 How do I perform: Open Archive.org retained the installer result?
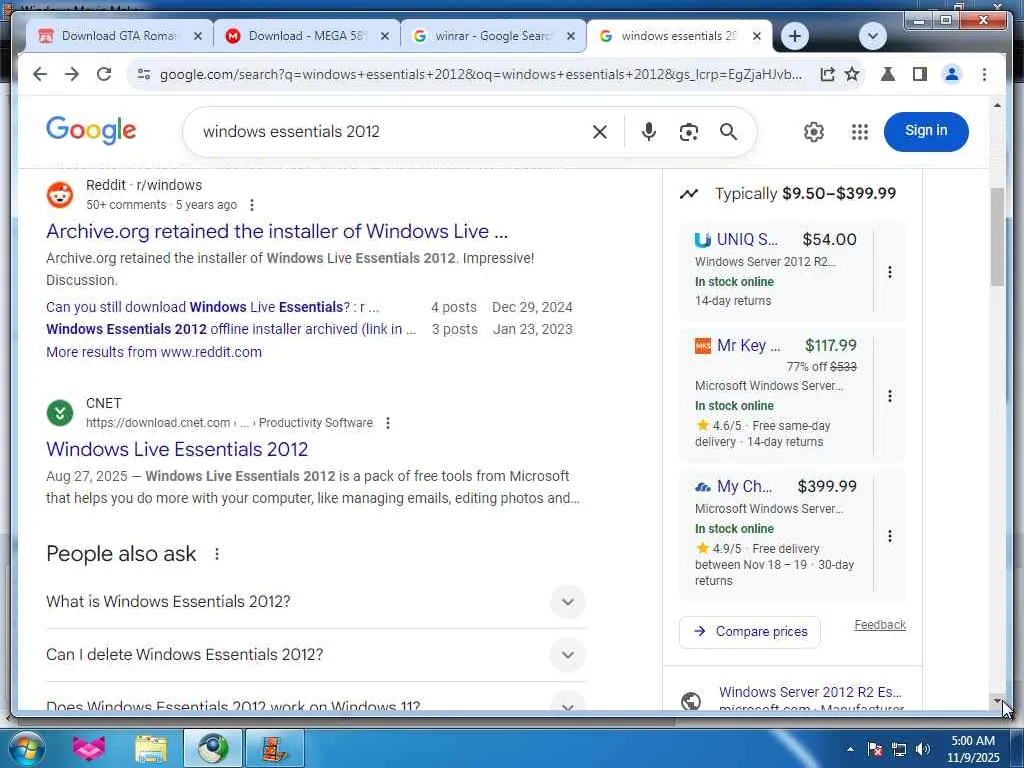click(x=277, y=231)
